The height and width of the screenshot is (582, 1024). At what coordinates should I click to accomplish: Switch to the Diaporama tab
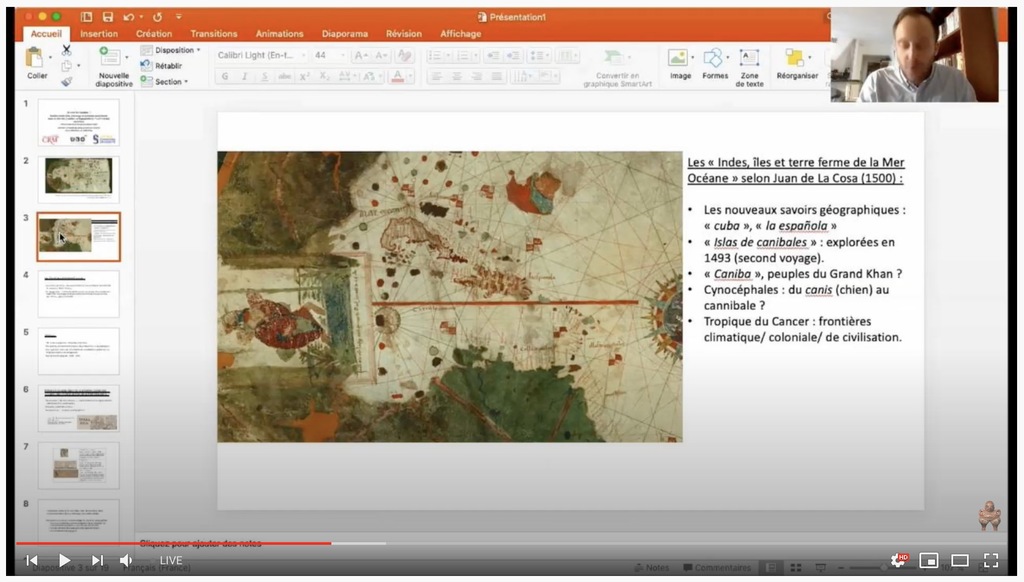pos(345,33)
